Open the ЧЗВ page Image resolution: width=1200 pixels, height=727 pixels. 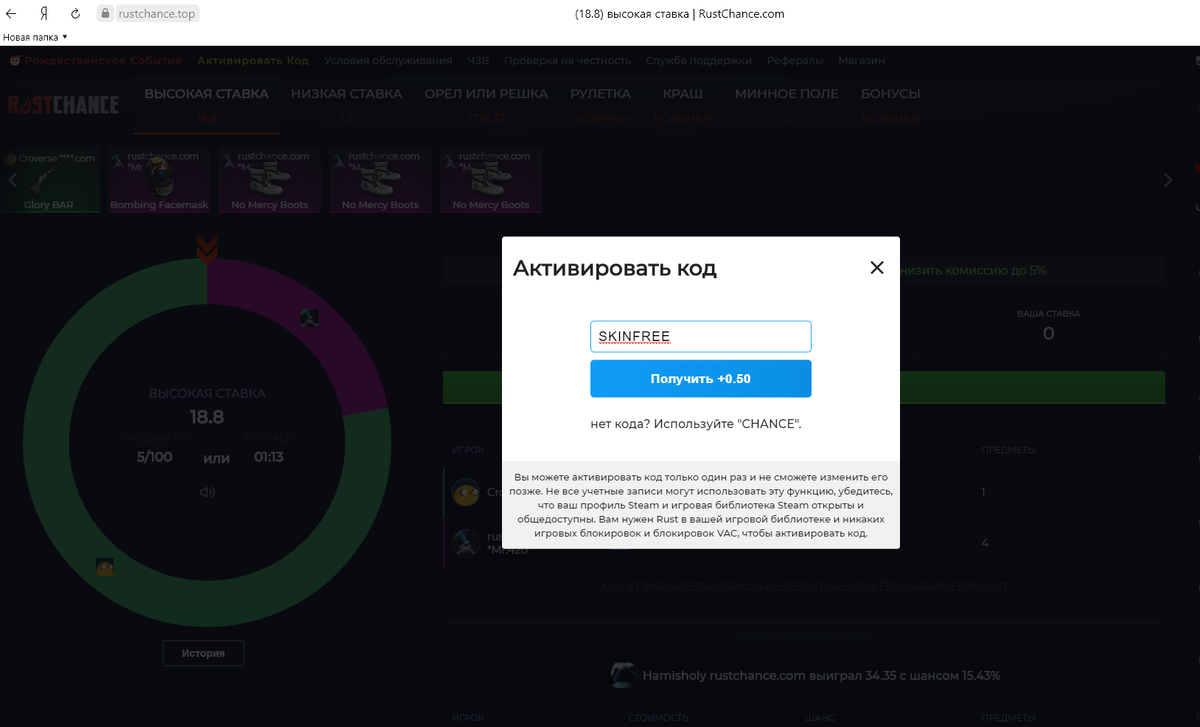click(478, 60)
